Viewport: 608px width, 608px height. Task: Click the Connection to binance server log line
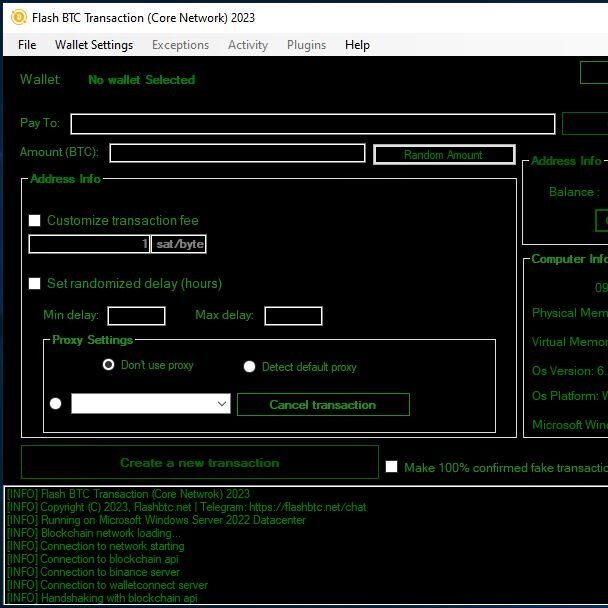pos(93,572)
